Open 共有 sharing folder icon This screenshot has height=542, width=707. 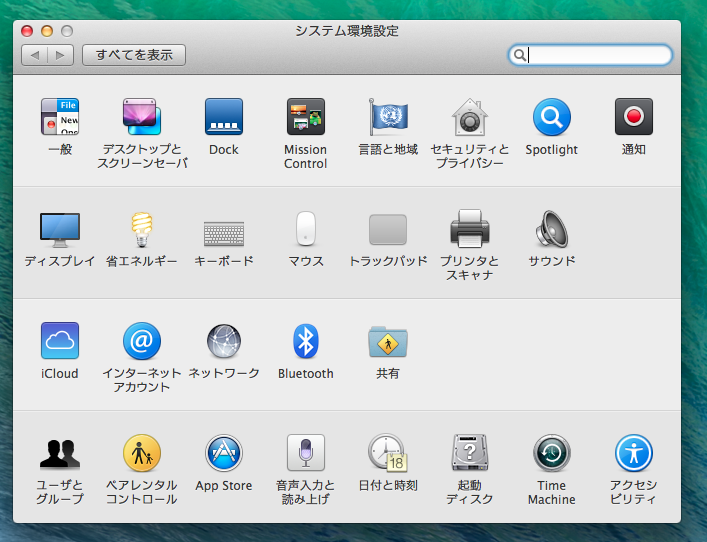tap(388, 341)
